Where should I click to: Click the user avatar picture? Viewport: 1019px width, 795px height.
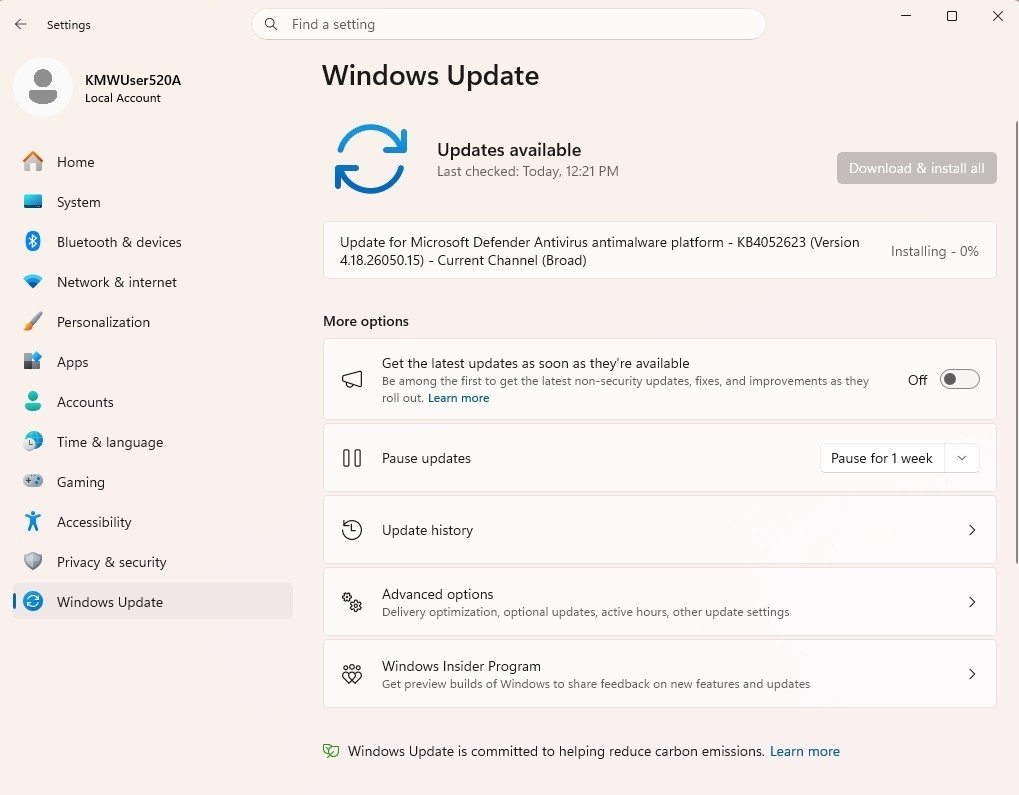(43, 87)
